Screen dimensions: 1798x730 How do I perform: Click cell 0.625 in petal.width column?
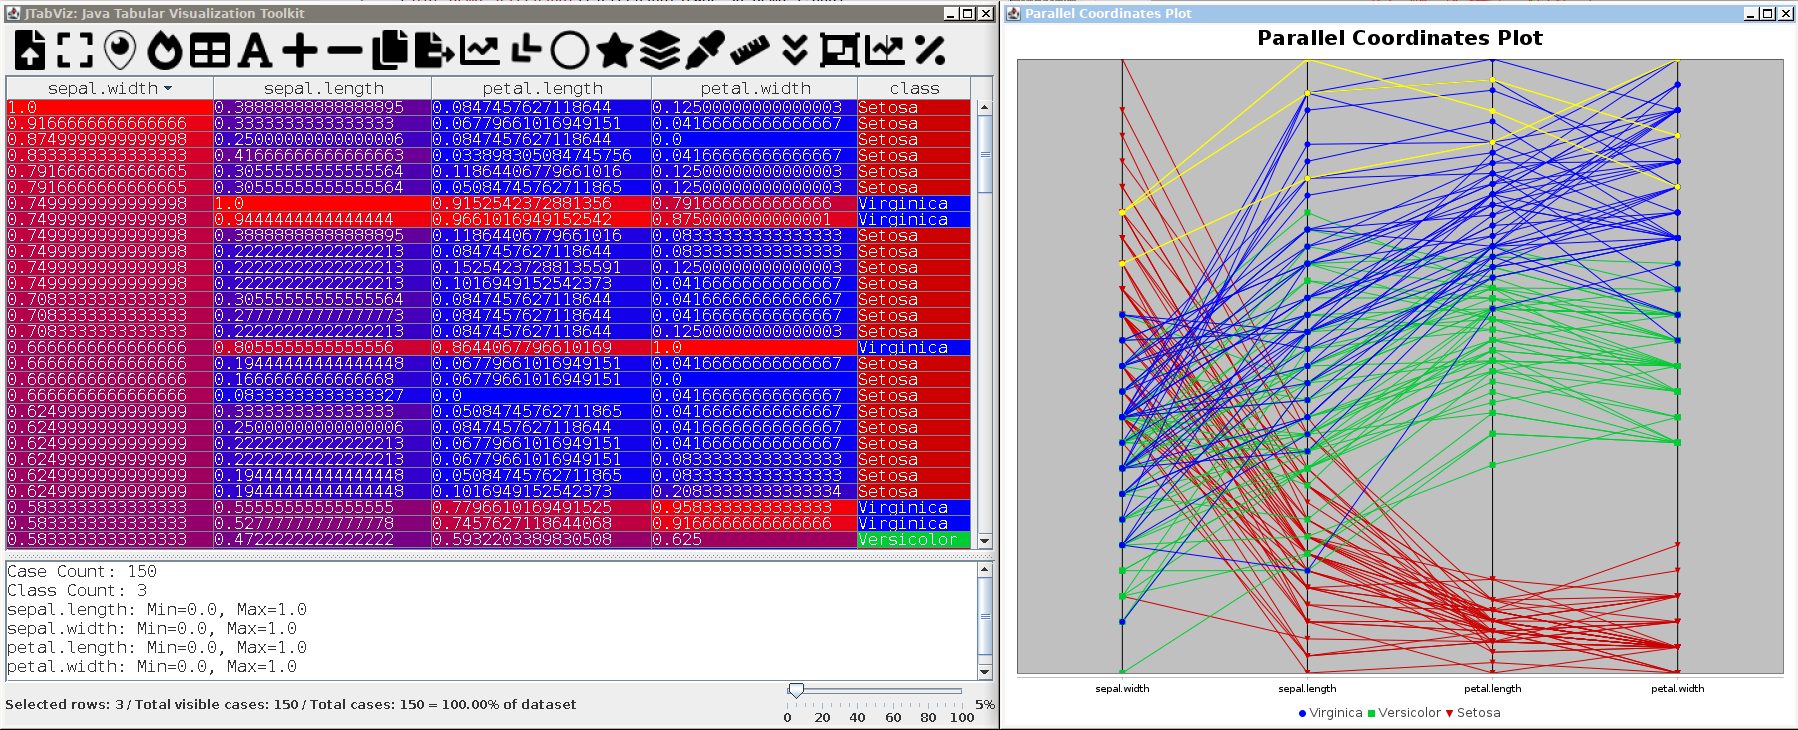click(755, 539)
